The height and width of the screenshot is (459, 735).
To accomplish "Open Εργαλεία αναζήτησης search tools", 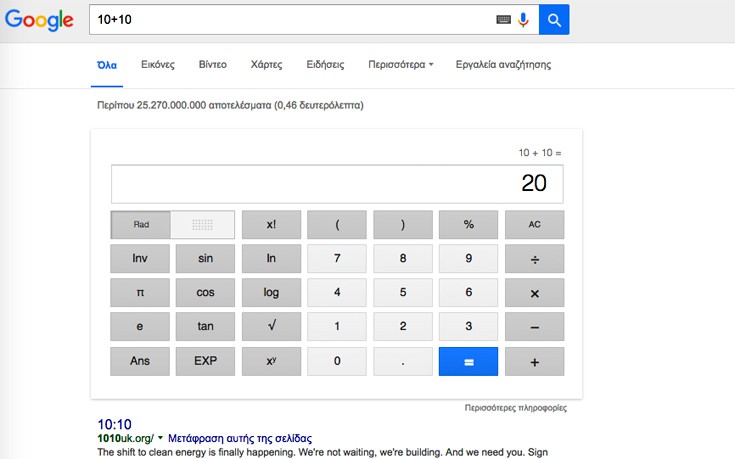I will 503,65.
